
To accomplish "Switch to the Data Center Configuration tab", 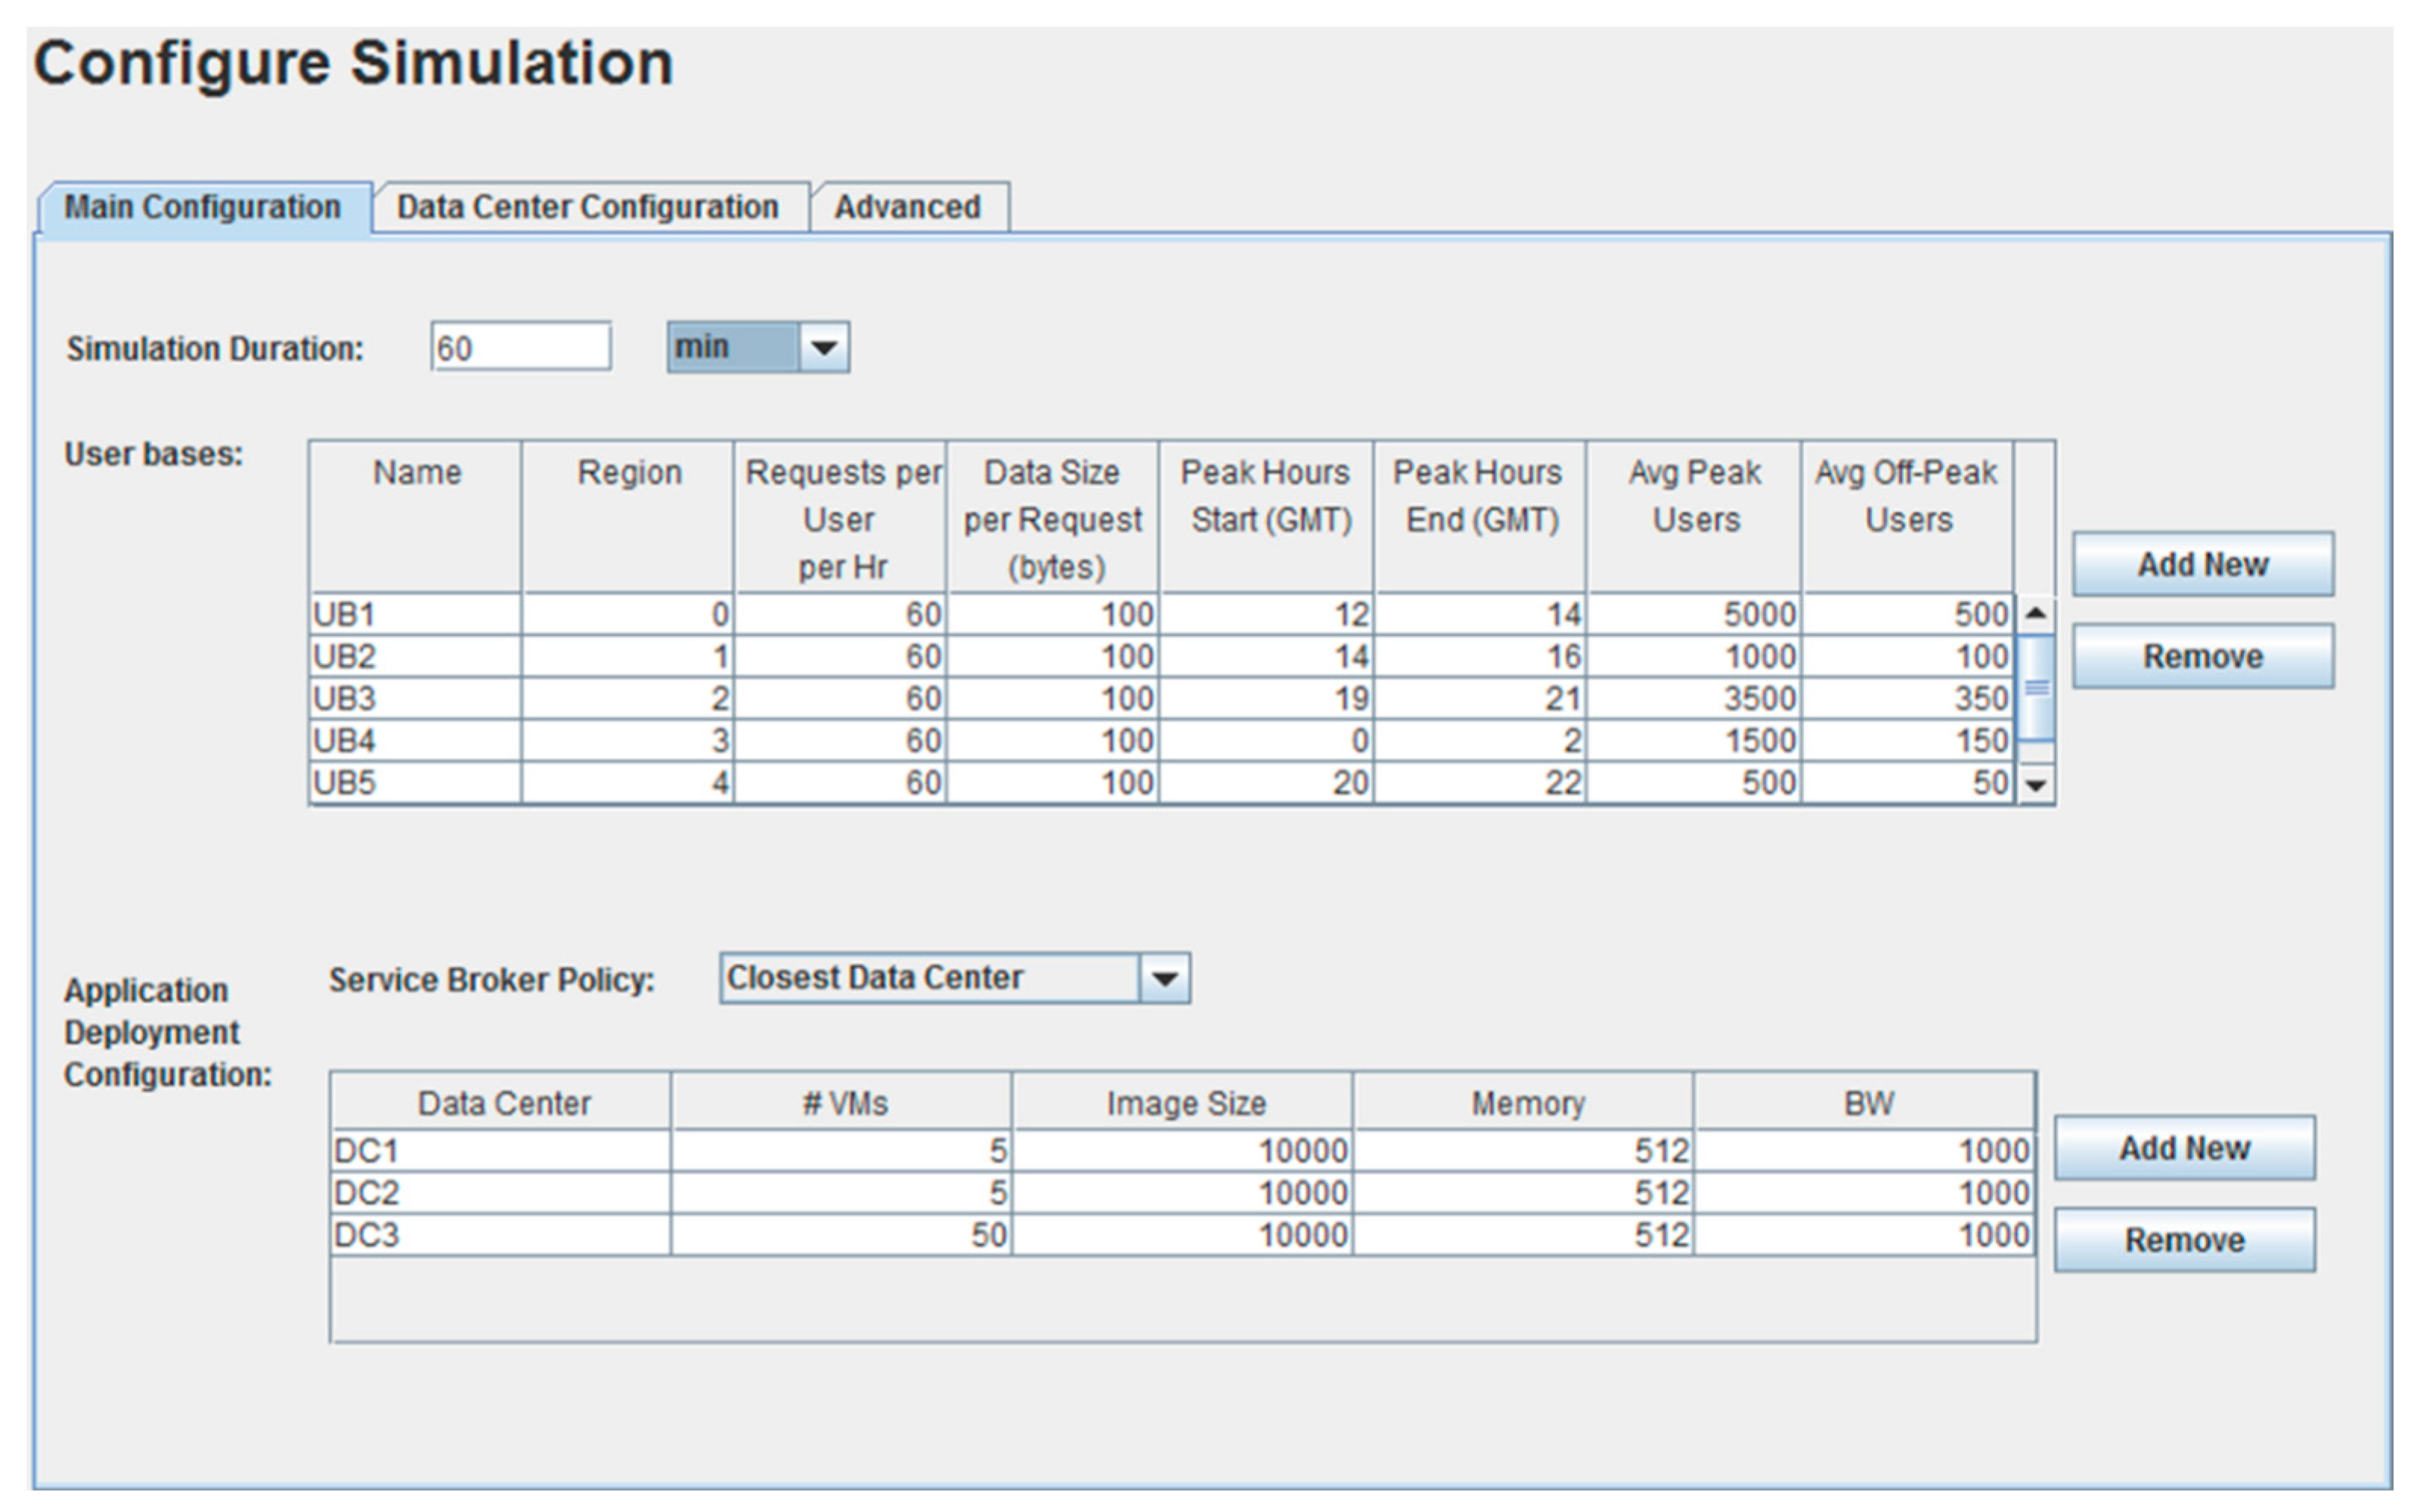I will 588,207.
